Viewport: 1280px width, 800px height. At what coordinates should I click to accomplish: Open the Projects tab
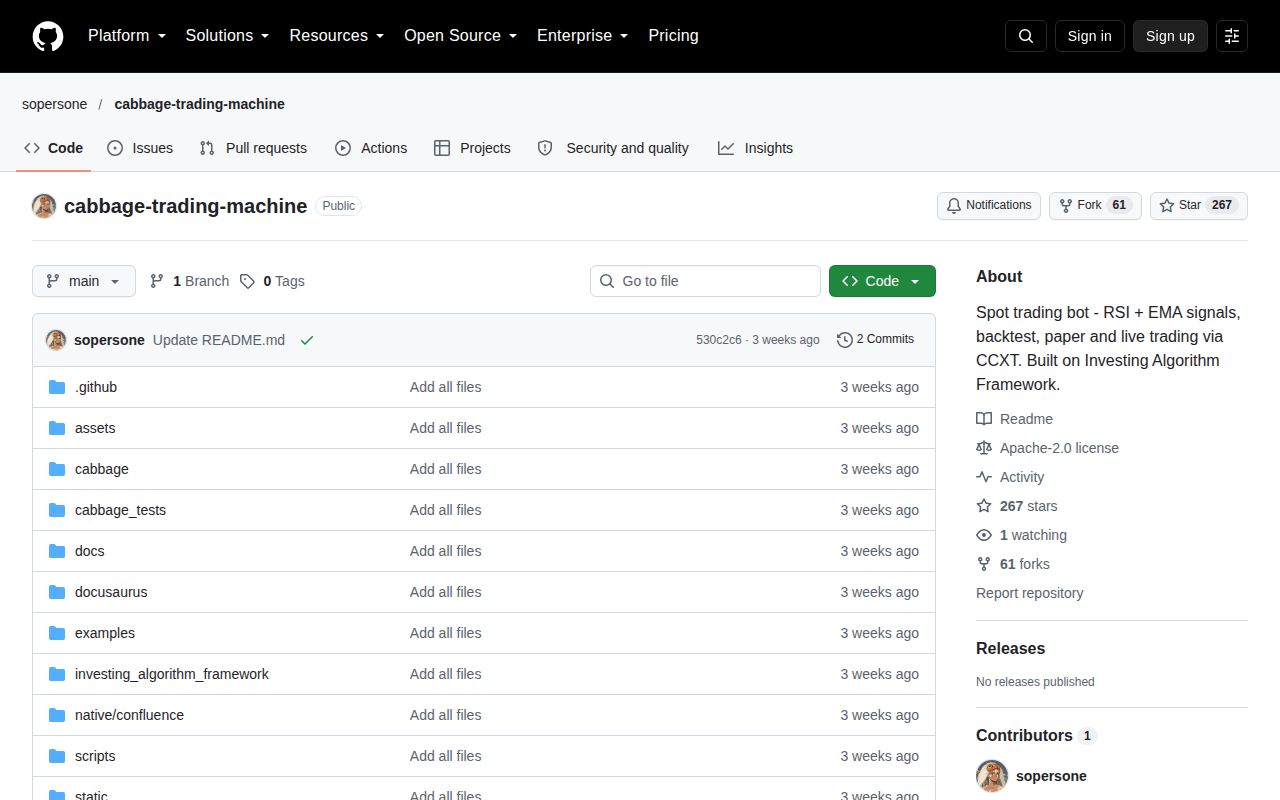[472, 148]
